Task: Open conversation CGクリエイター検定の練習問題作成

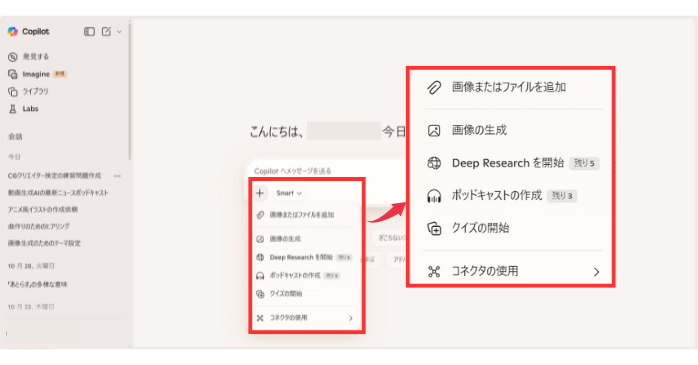Action: [54, 176]
